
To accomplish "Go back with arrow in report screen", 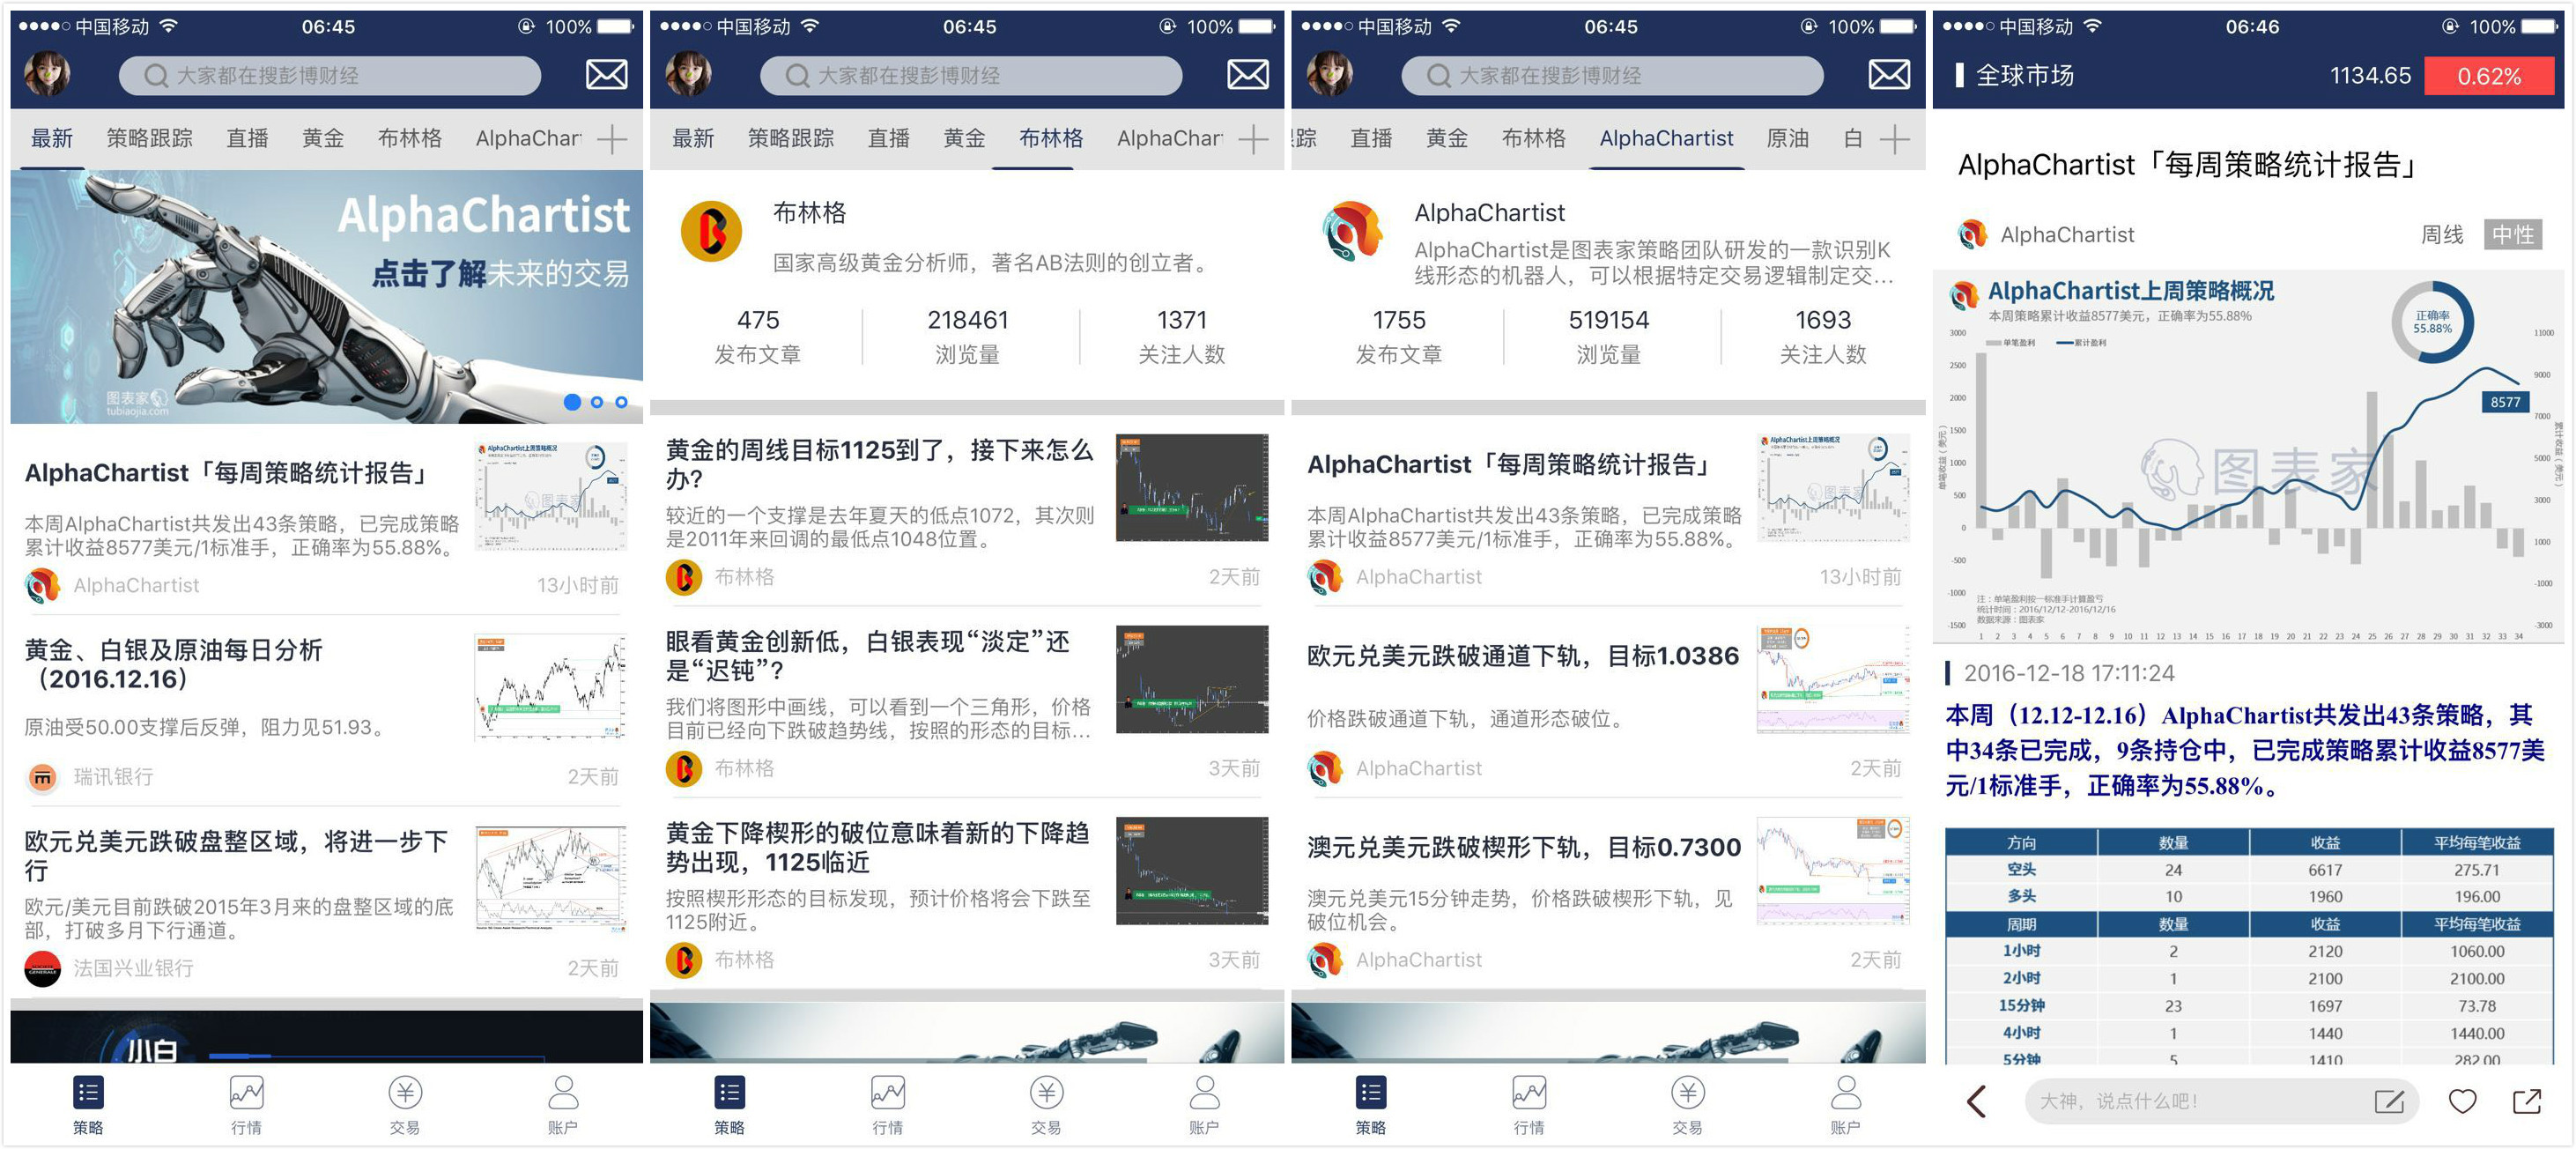I will click(1976, 1101).
